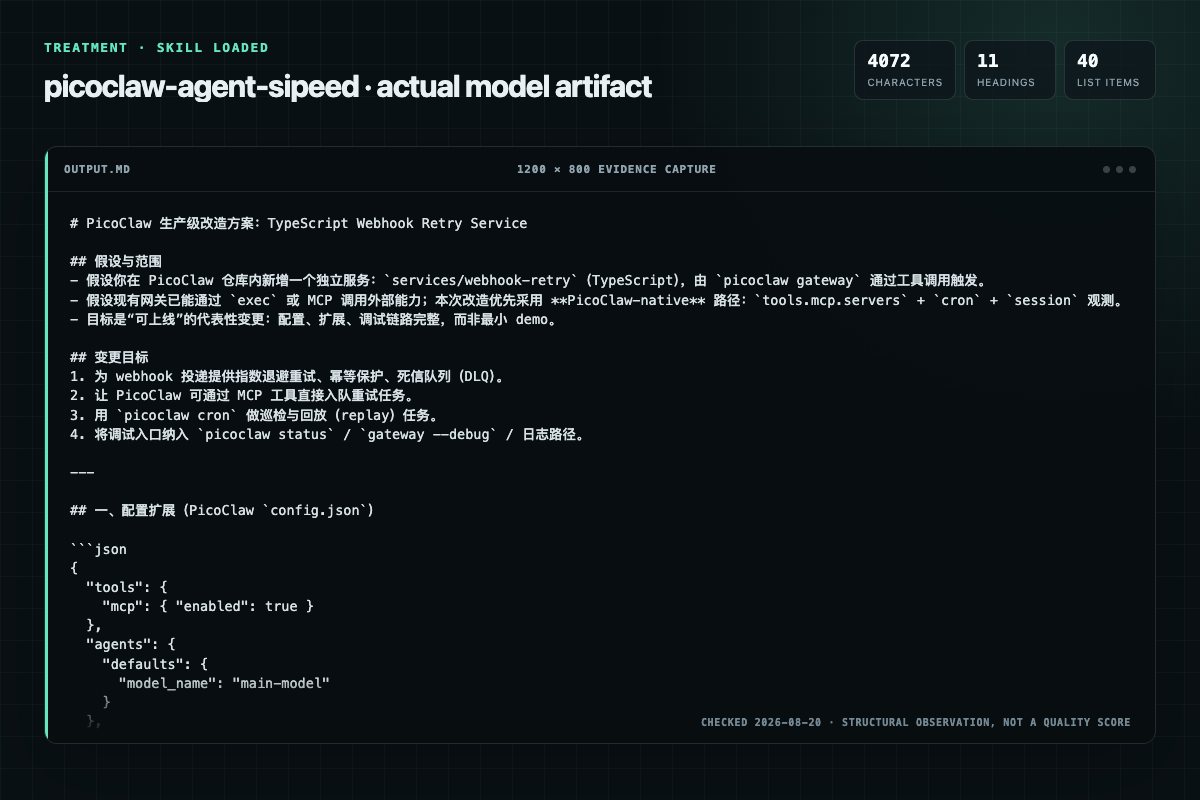Click the '1200 × 800 EVIDENCE CAPTURE' label
Screen dimensions: 1200x800
click(616, 169)
